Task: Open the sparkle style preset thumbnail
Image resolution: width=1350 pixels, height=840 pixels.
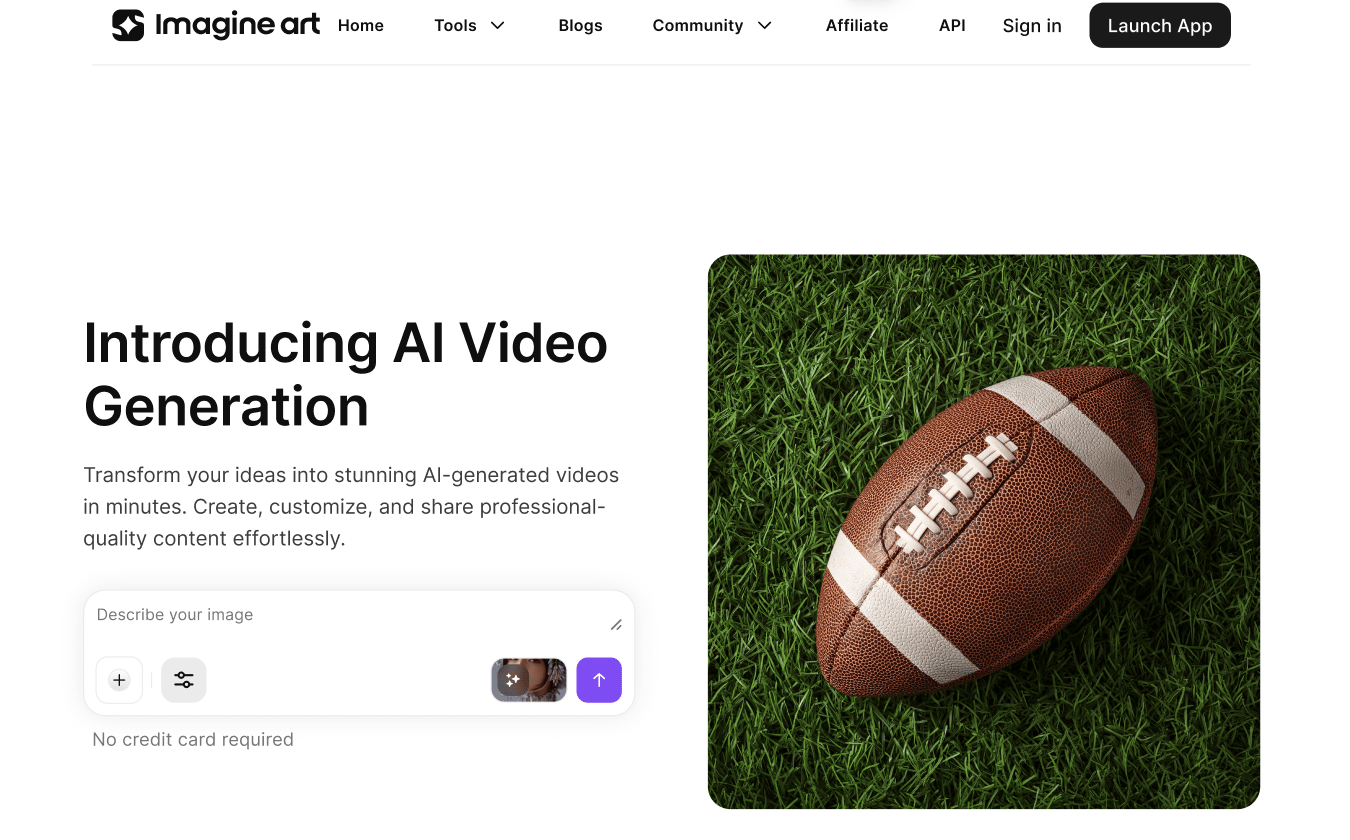Action: coord(529,680)
